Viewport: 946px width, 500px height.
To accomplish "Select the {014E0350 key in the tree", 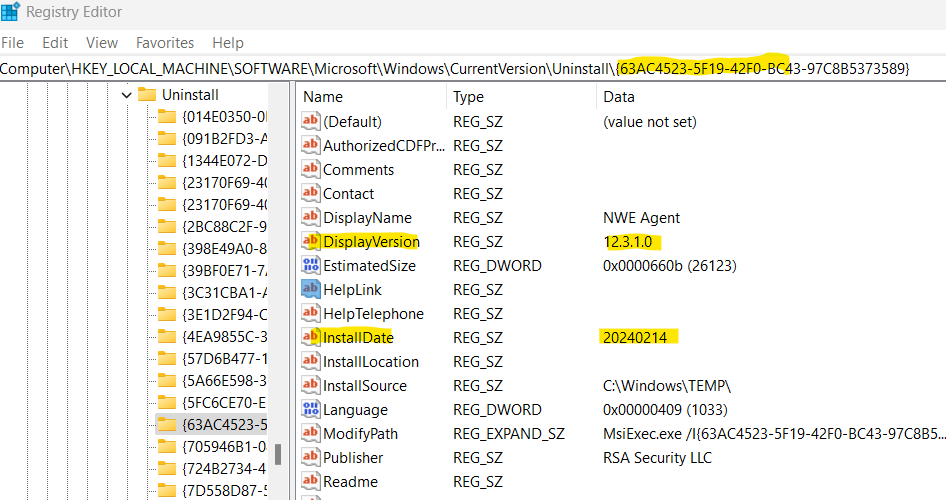I will 225,118.
